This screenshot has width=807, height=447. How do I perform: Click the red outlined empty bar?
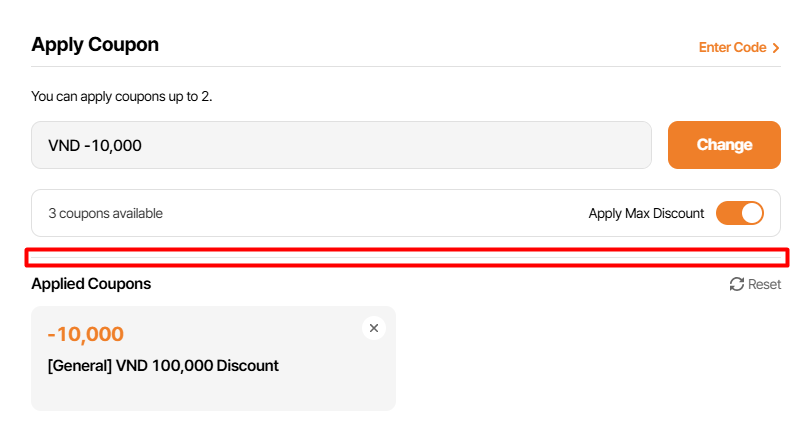tap(407, 258)
